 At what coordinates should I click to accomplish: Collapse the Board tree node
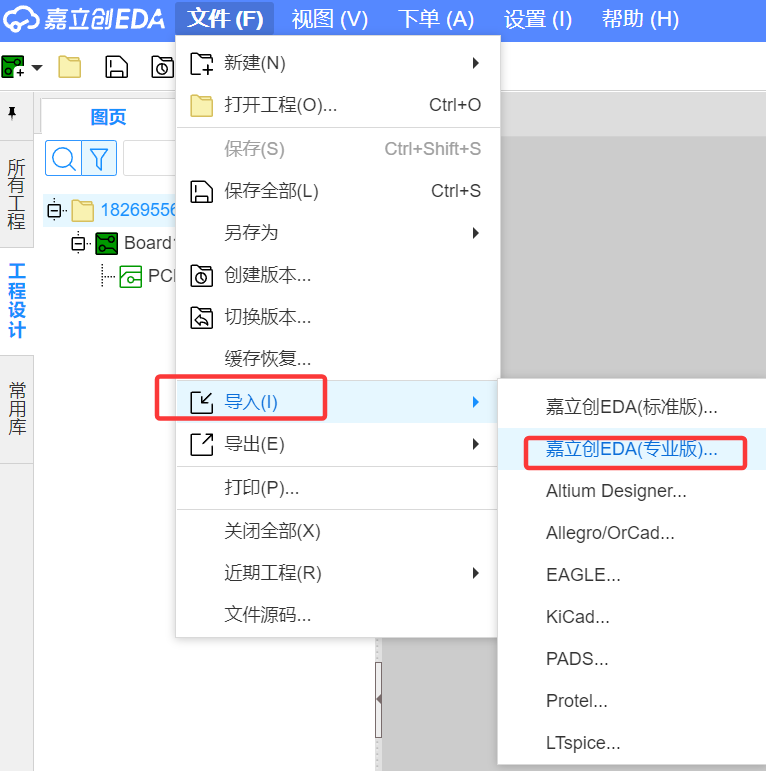pyautogui.click(x=78, y=243)
